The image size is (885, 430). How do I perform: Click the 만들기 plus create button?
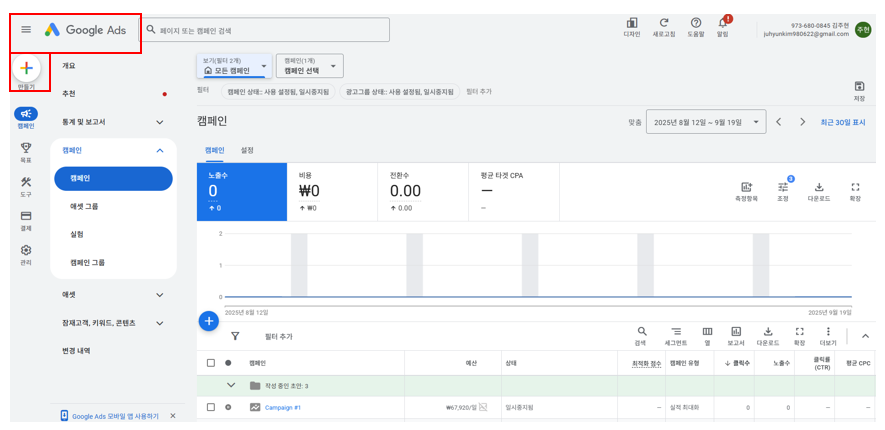tap(27, 68)
